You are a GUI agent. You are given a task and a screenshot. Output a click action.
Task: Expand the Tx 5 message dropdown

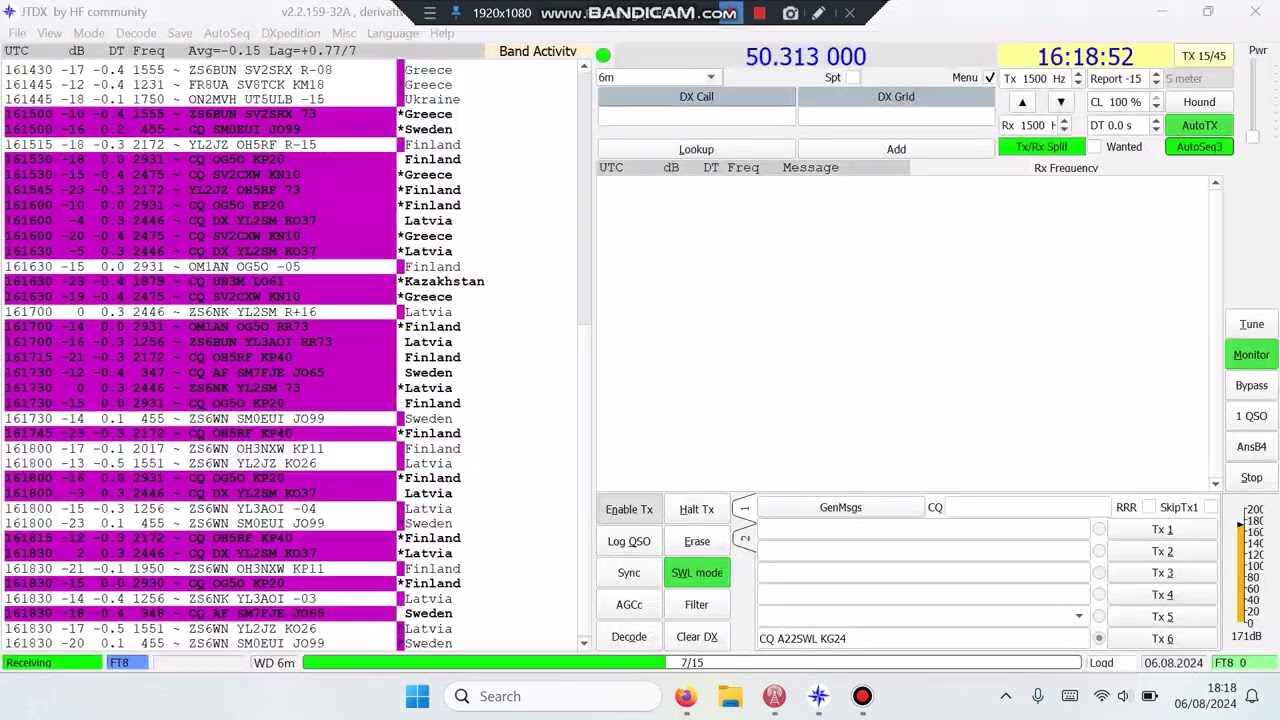1078,616
